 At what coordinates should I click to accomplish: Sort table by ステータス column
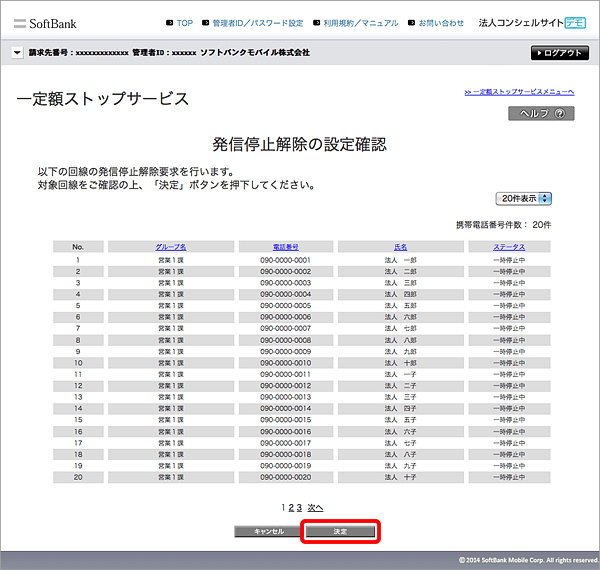coord(509,247)
